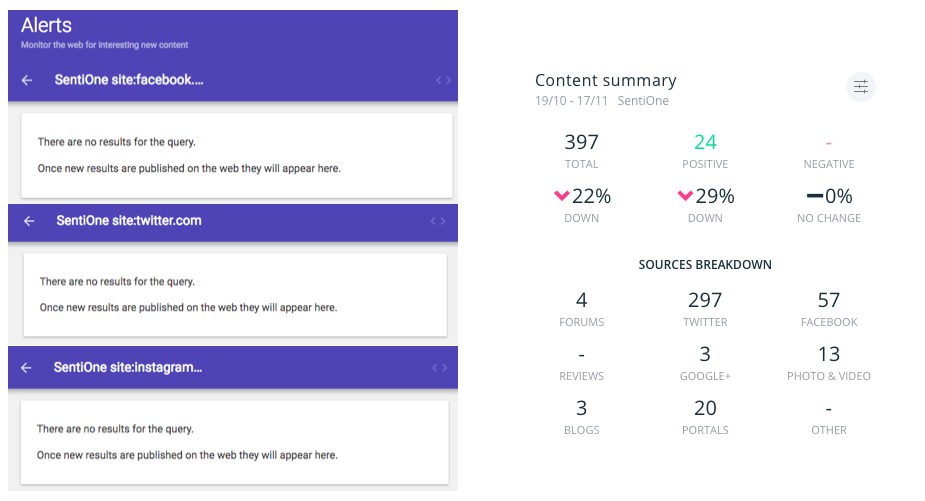Open the 297 Twitter source count
This screenshot has height=501, width=925.
coord(705,300)
